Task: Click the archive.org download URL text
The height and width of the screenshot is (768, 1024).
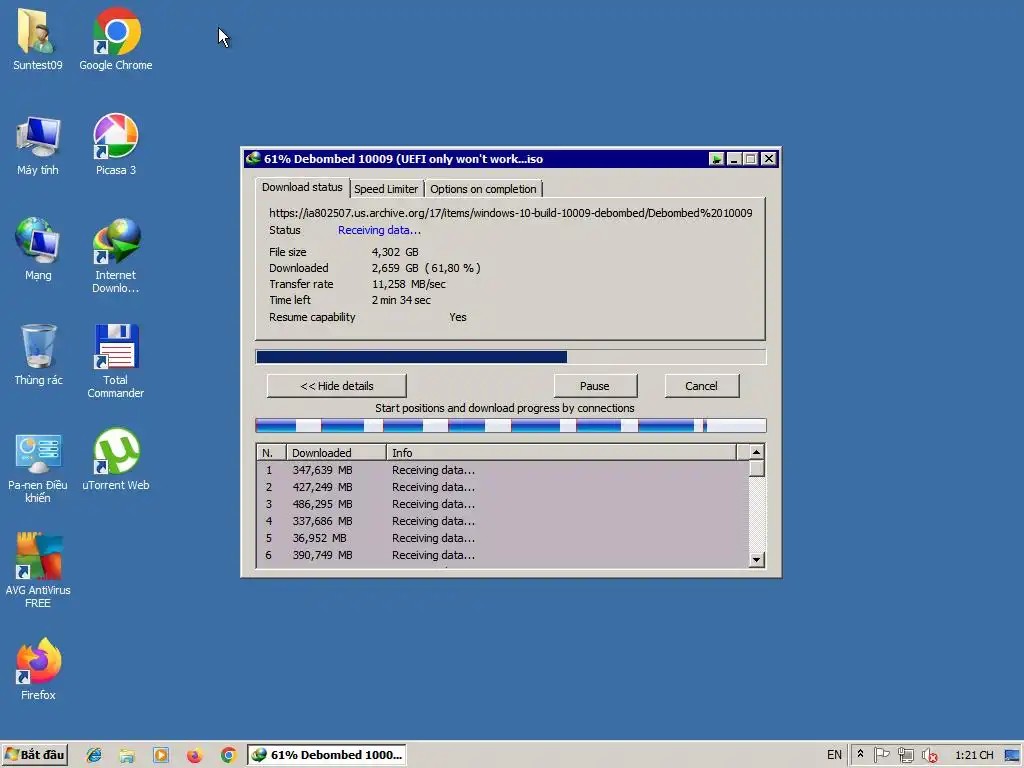Action: [x=511, y=213]
